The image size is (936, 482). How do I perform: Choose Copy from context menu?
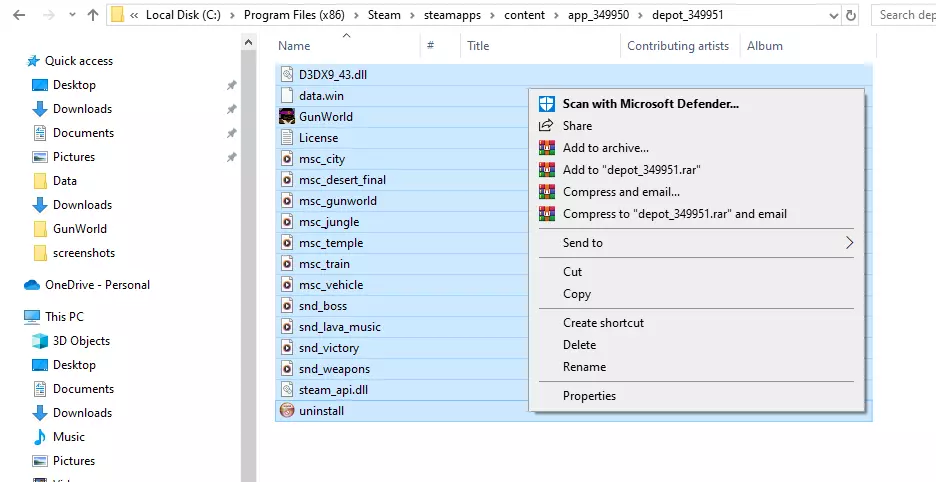tap(697, 294)
